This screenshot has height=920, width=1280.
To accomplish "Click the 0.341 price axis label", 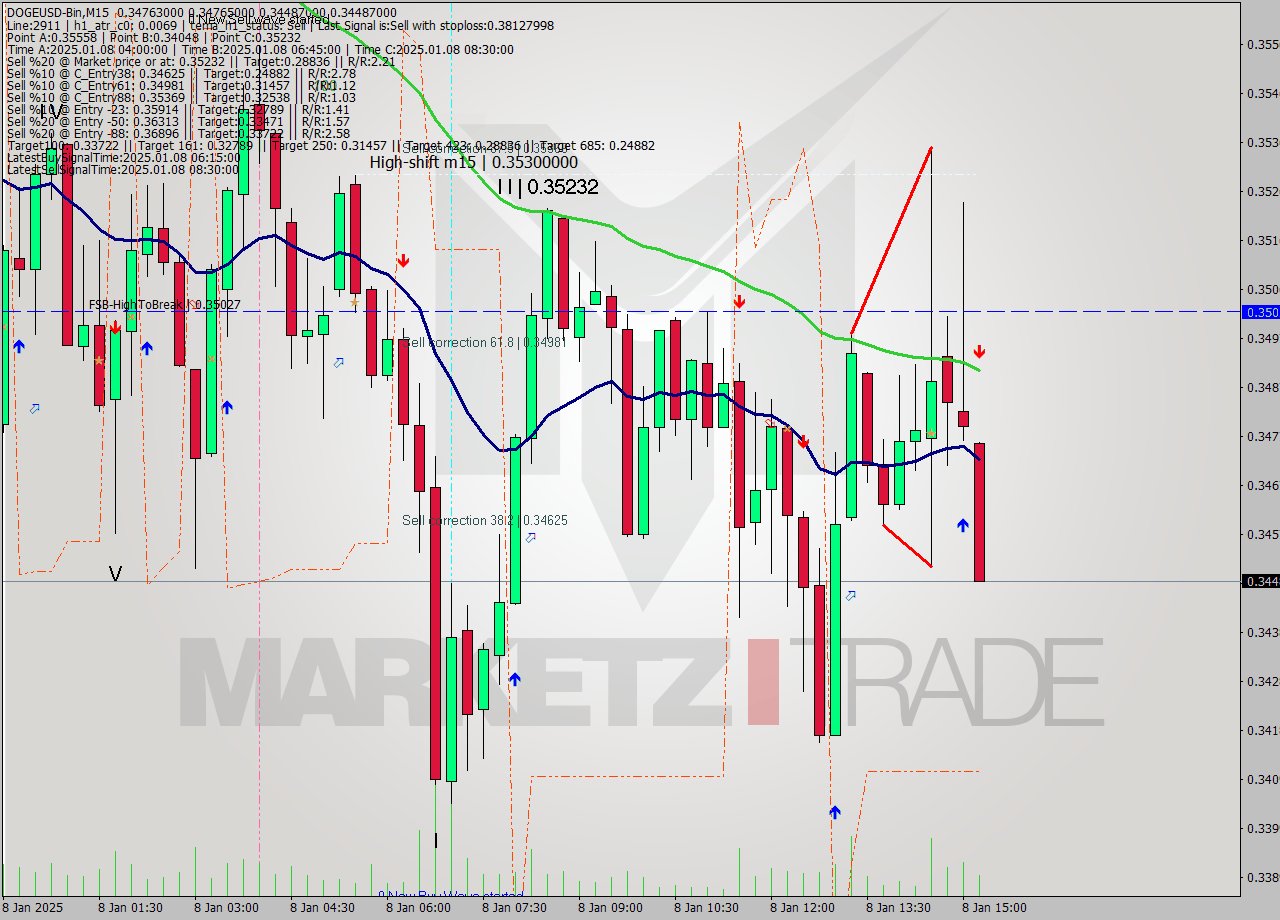I will click(x=1263, y=730).
